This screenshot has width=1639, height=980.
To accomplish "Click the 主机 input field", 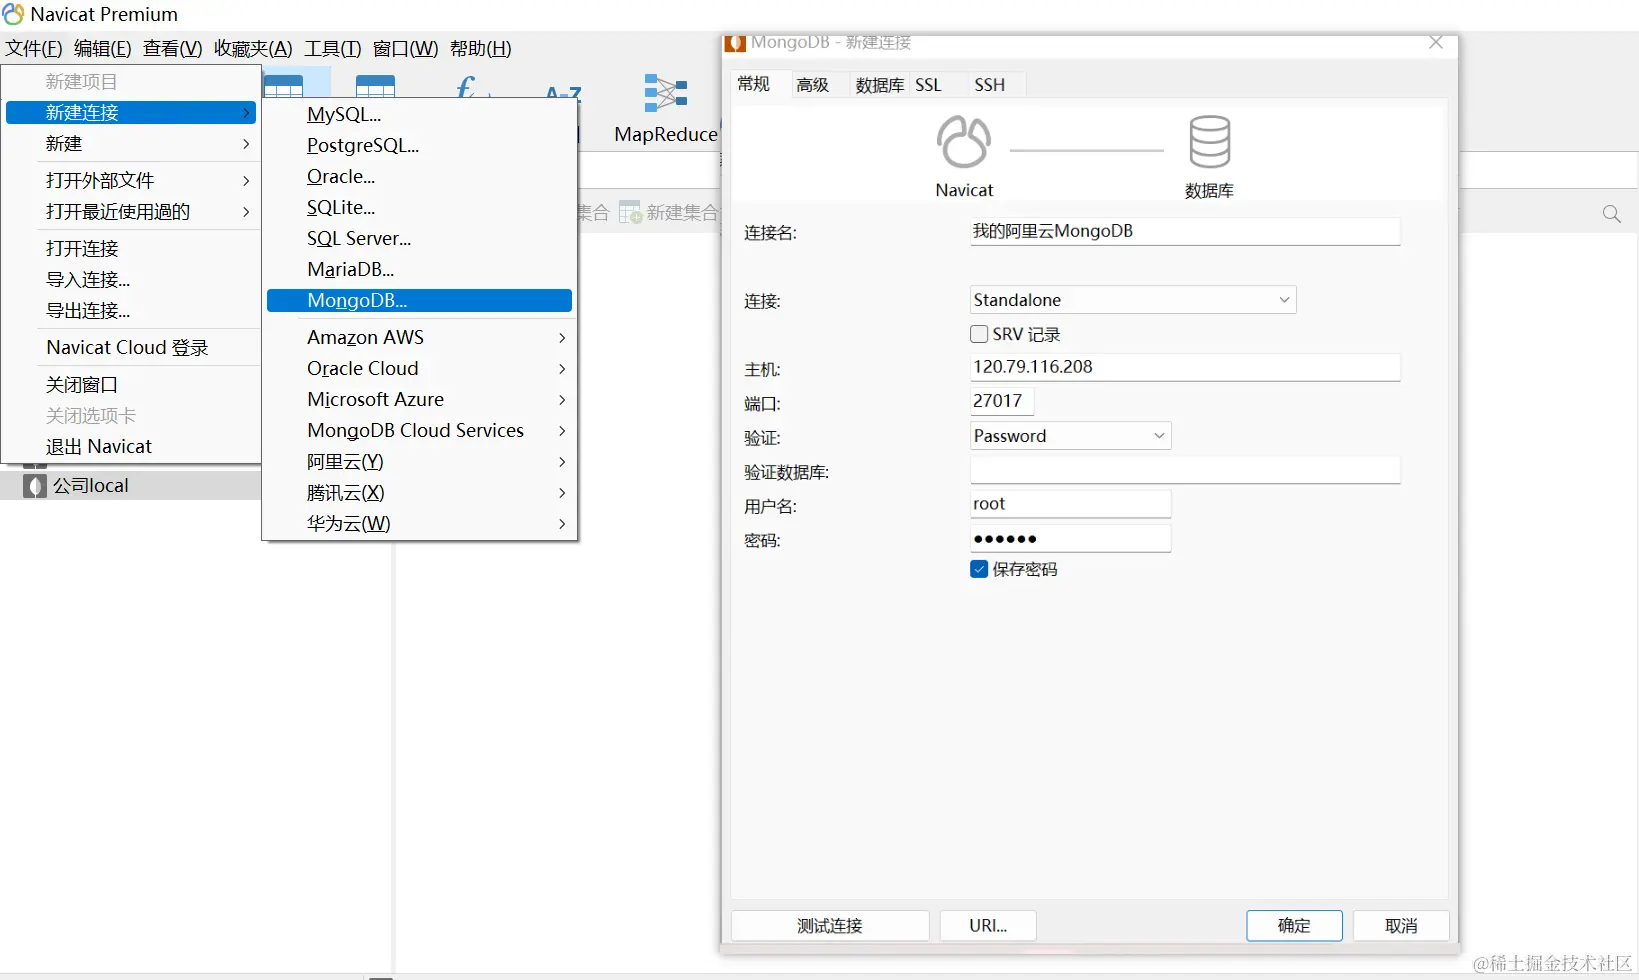I will tap(1185, 367).
